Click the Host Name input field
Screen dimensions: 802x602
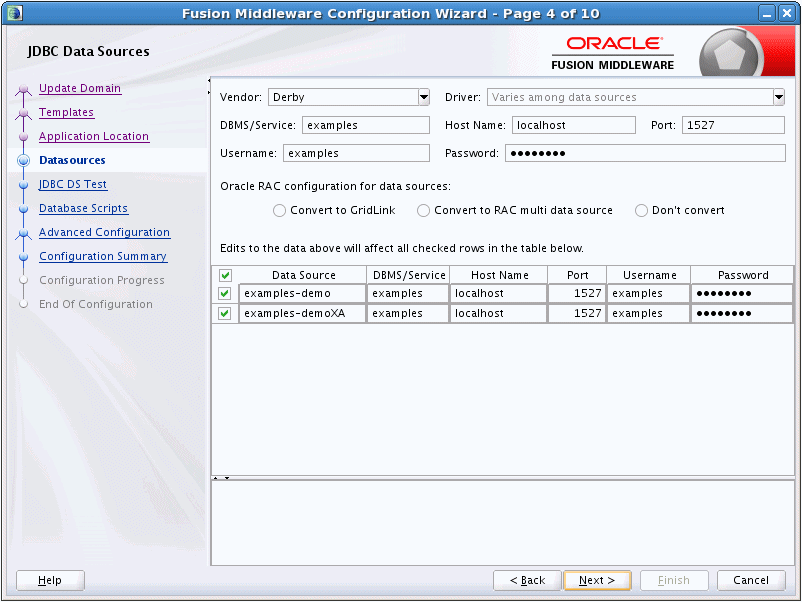pos(574,125)
